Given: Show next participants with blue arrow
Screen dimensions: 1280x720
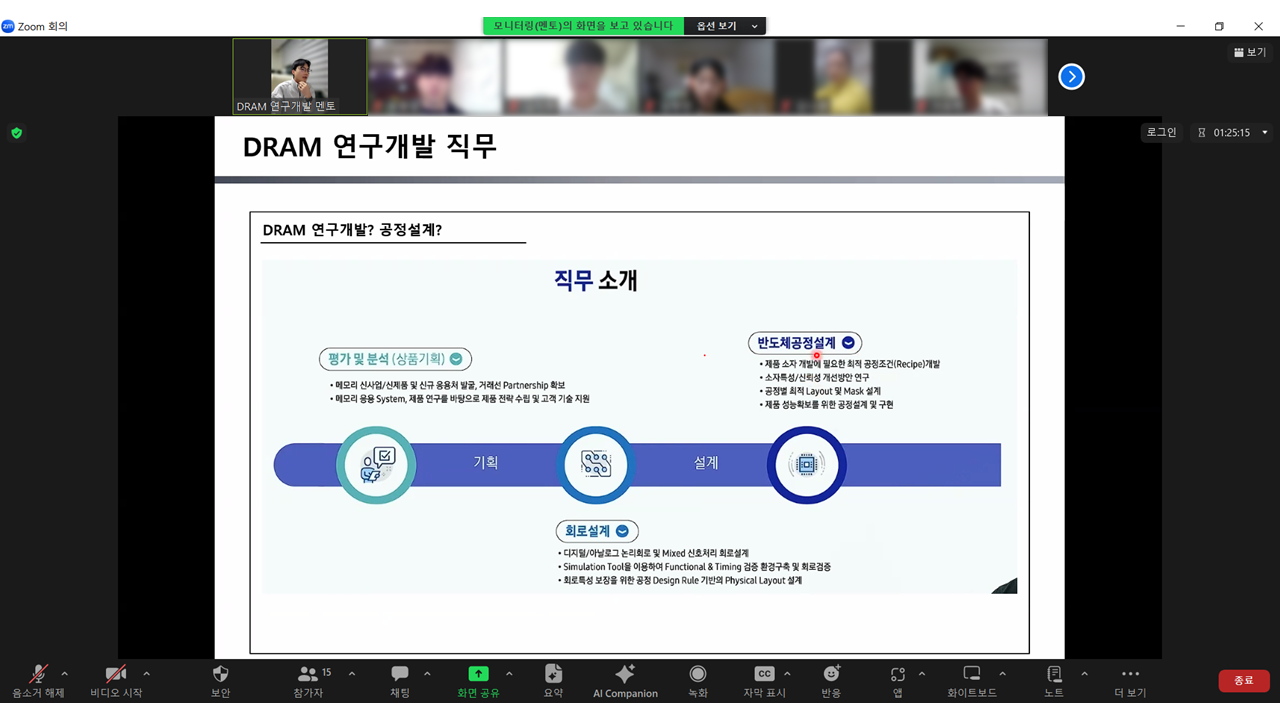Looking at the screenshot, I should coord(1071,77).
